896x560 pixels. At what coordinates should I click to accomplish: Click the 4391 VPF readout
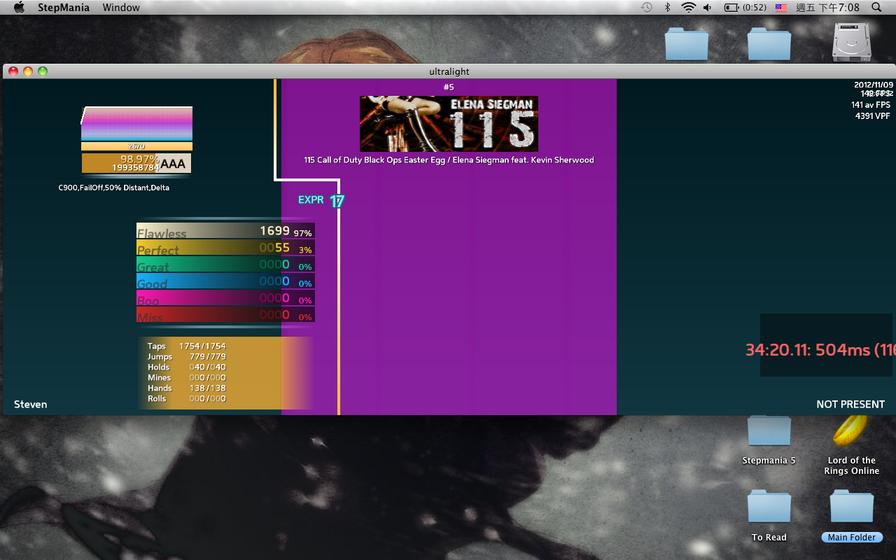coord(872,116)
